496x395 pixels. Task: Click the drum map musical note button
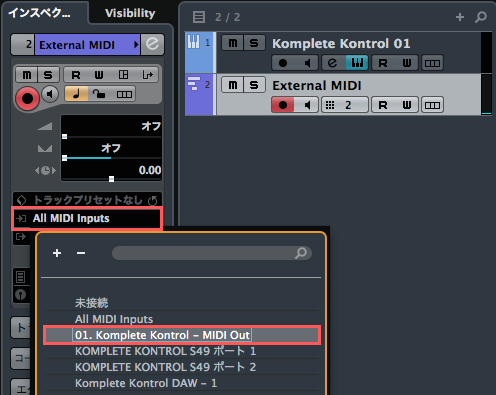coord(76,94)
